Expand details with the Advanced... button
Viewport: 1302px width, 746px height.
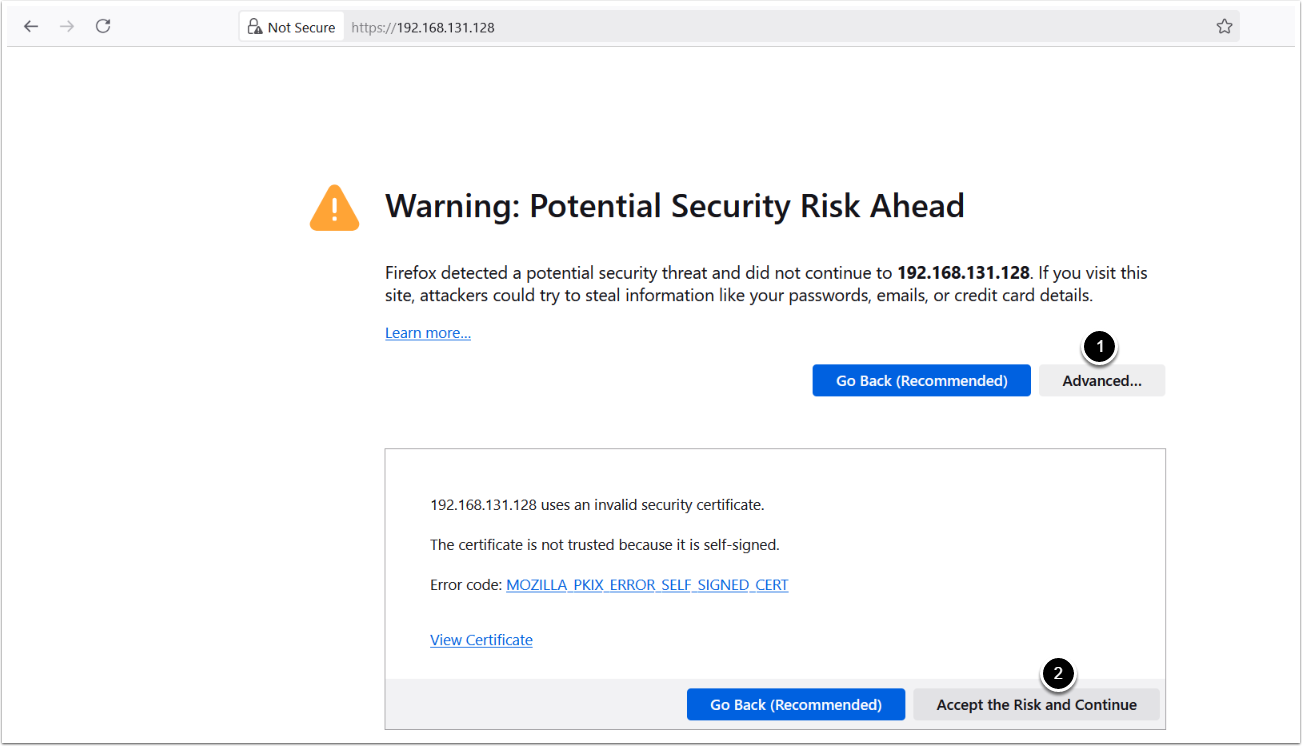1101,381
